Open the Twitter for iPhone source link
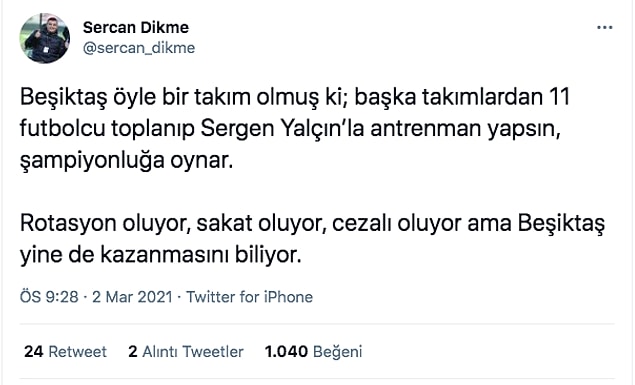Screen dimensions: 635x385 249,297
